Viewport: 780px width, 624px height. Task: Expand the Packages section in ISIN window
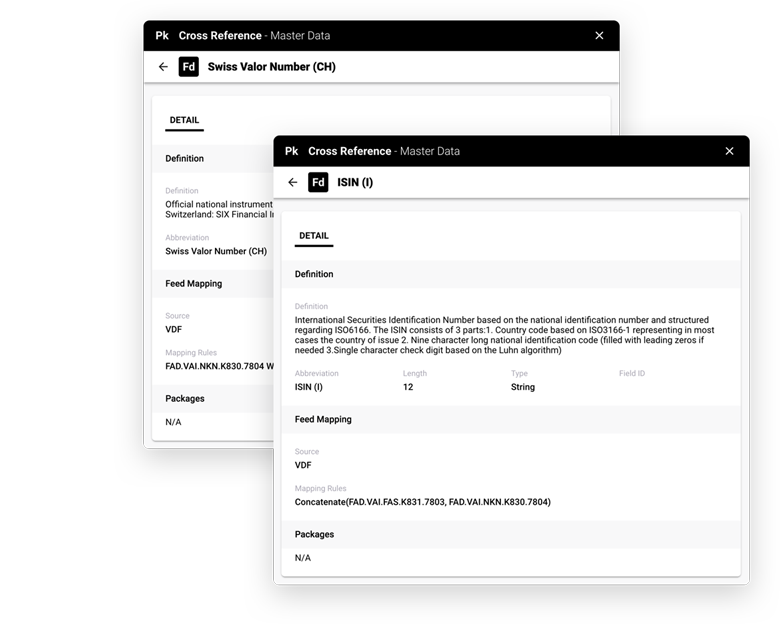tap(314, 535)
